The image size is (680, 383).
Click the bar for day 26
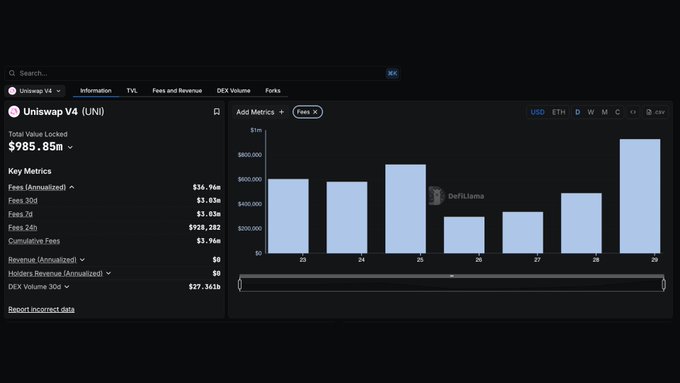pos(464,235)
